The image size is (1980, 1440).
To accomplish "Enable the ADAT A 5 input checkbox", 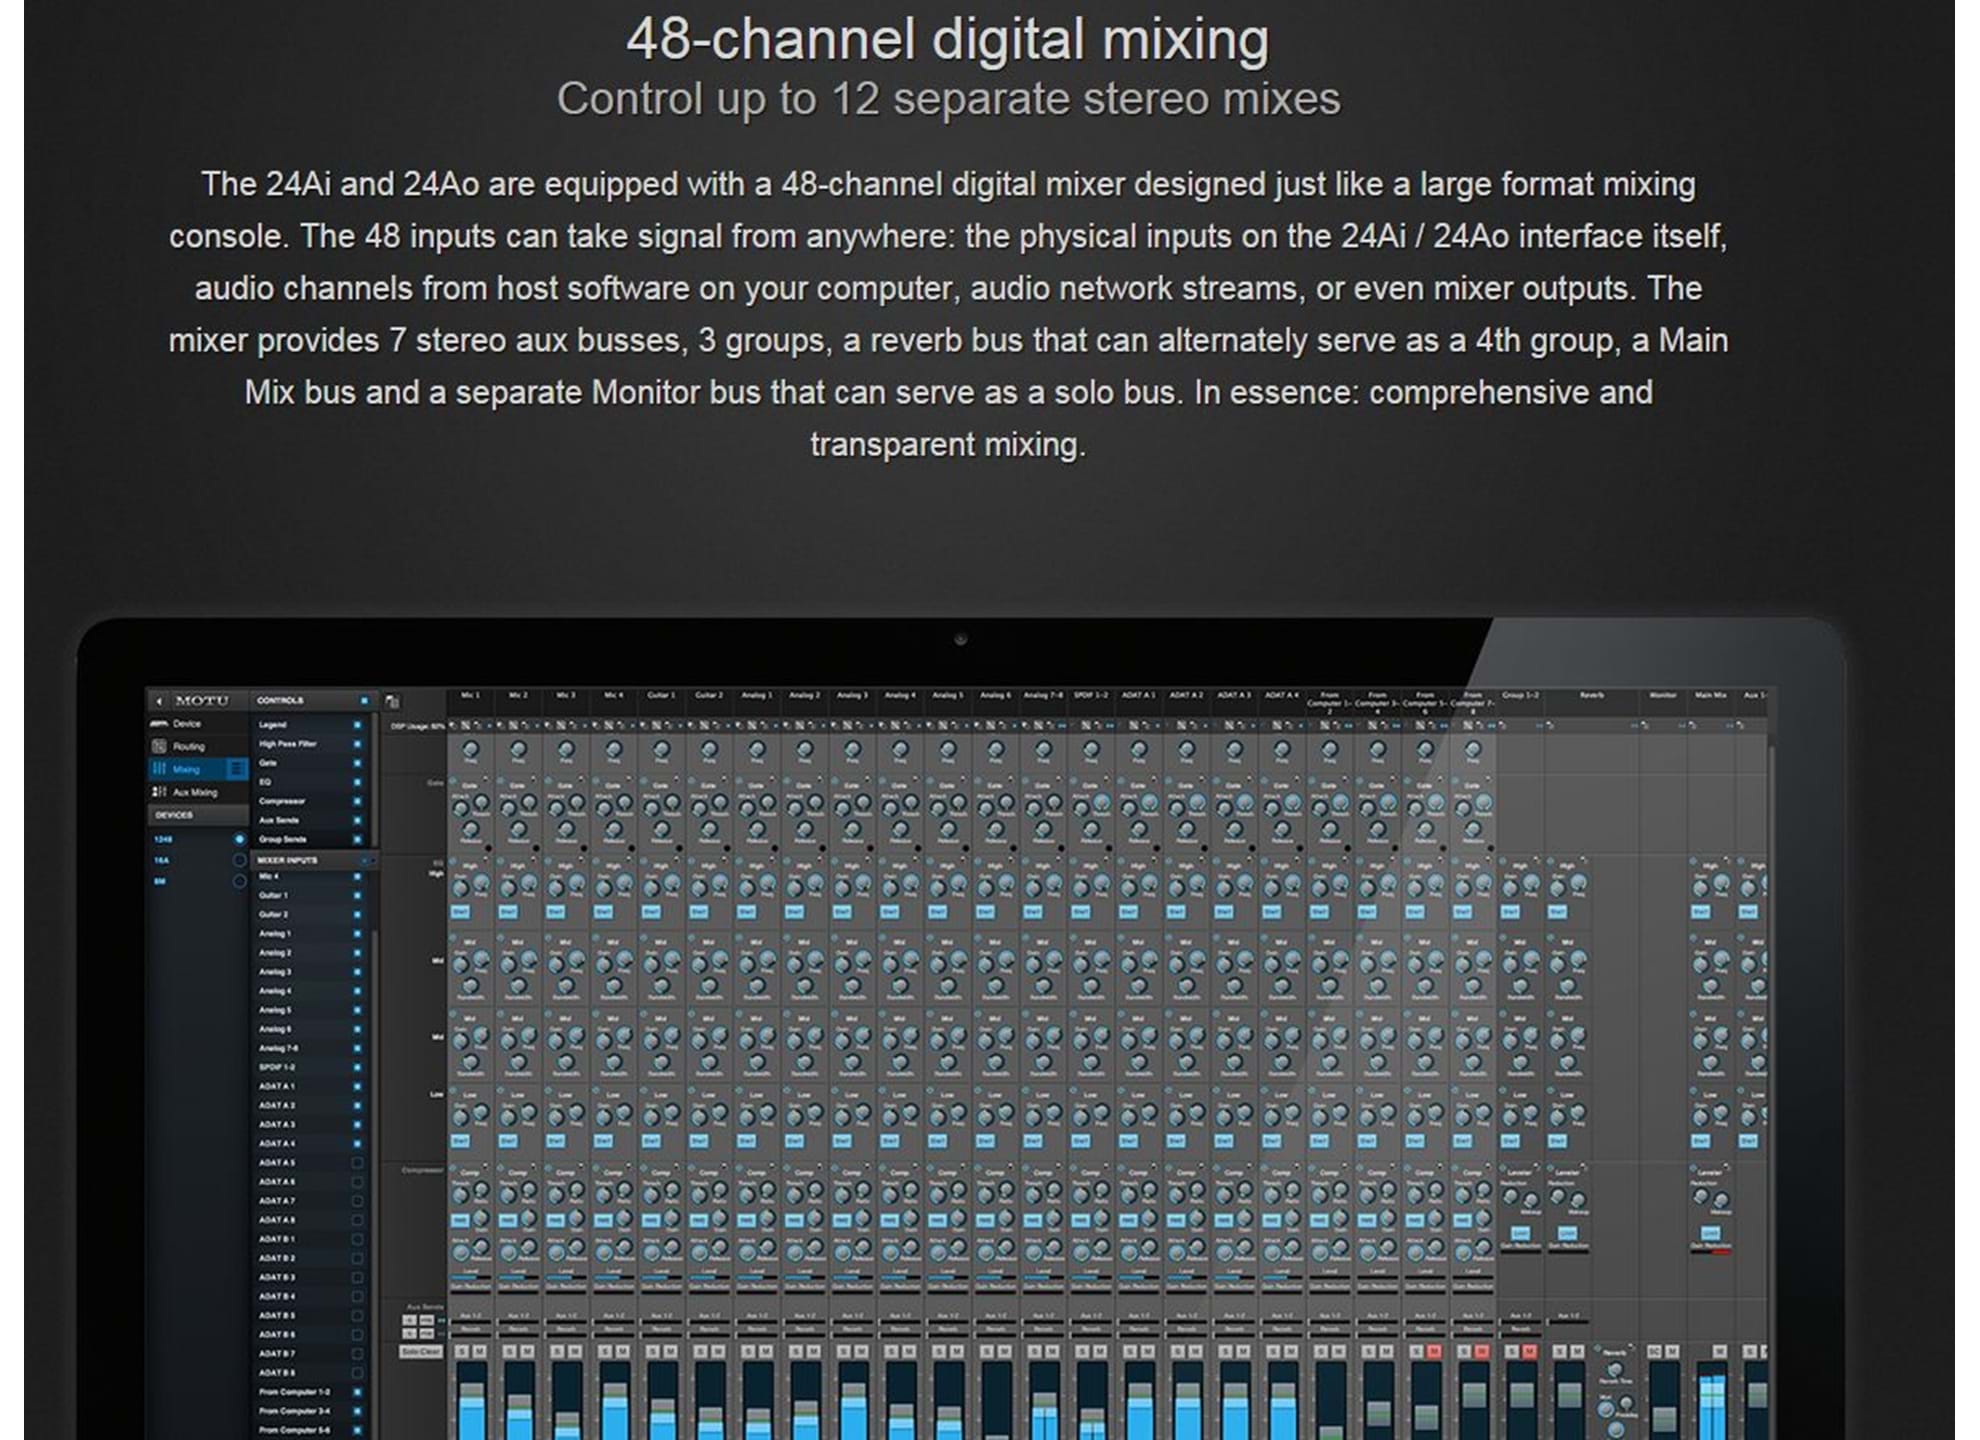I will (358, 1163).
